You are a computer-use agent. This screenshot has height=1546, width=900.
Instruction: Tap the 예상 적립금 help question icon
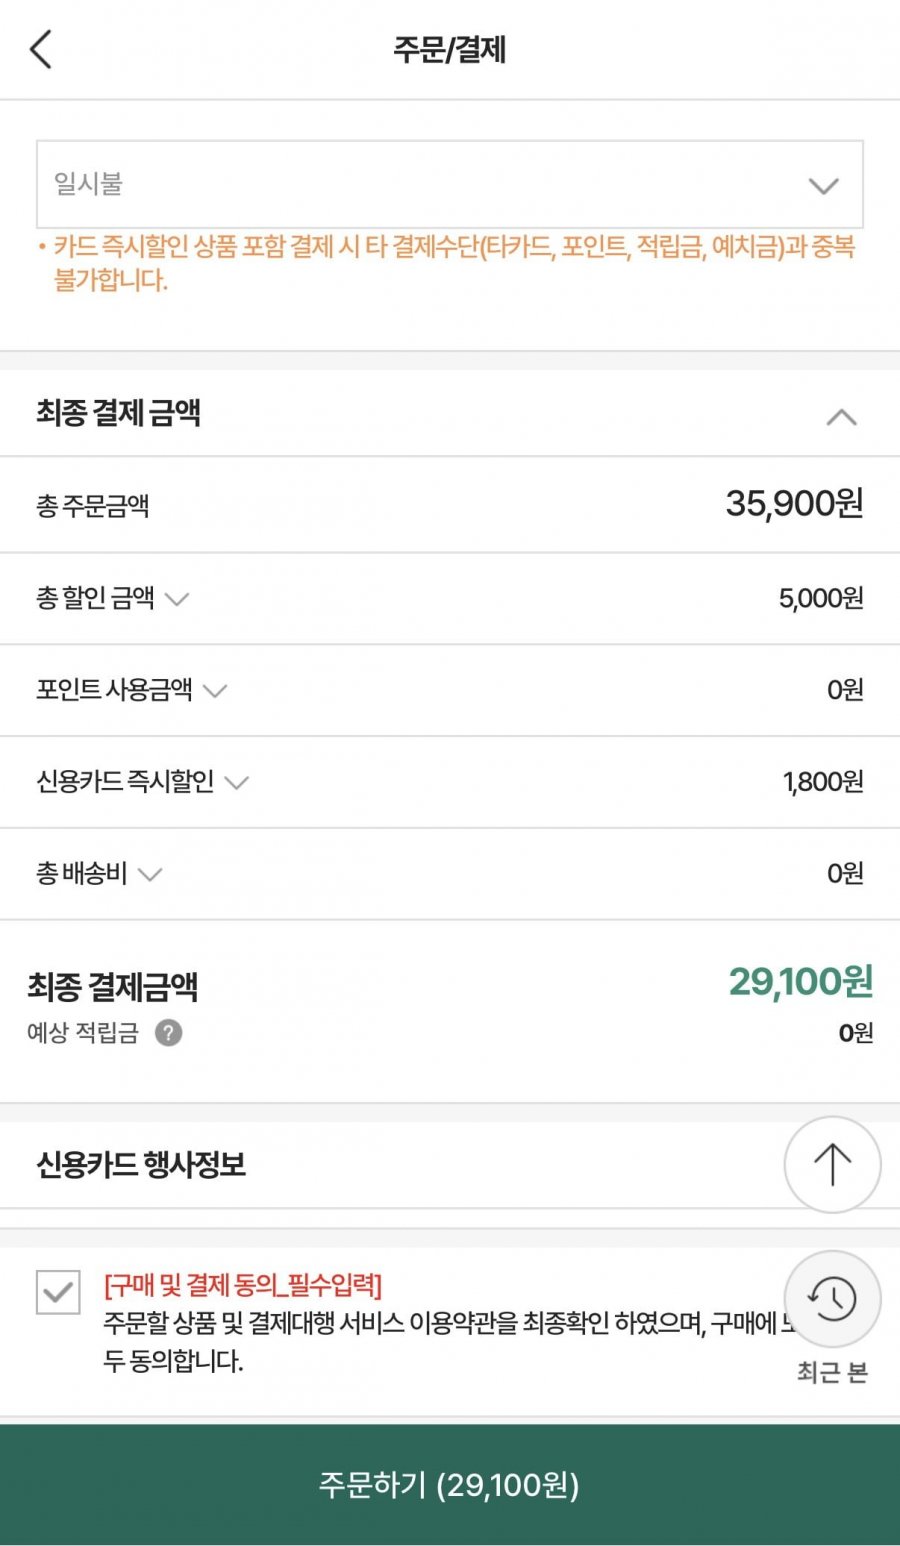pos(169,1033)
